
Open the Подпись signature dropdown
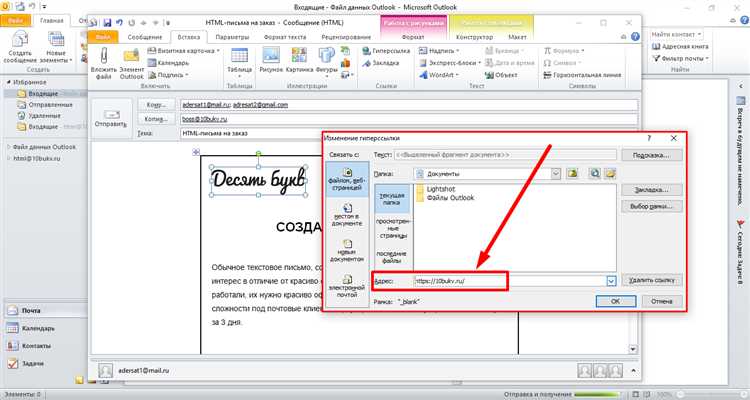[168, 75]
